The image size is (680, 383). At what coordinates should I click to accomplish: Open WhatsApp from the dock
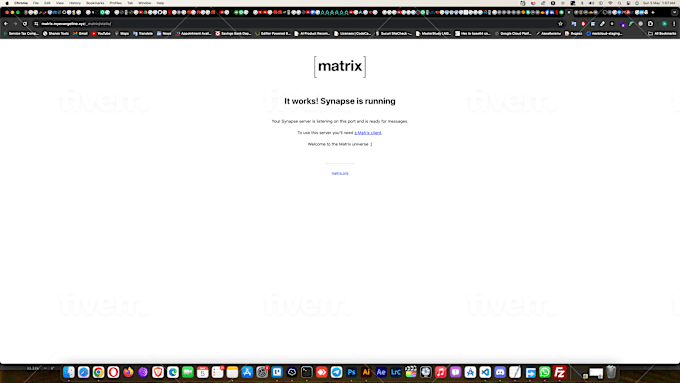(545, 372)
